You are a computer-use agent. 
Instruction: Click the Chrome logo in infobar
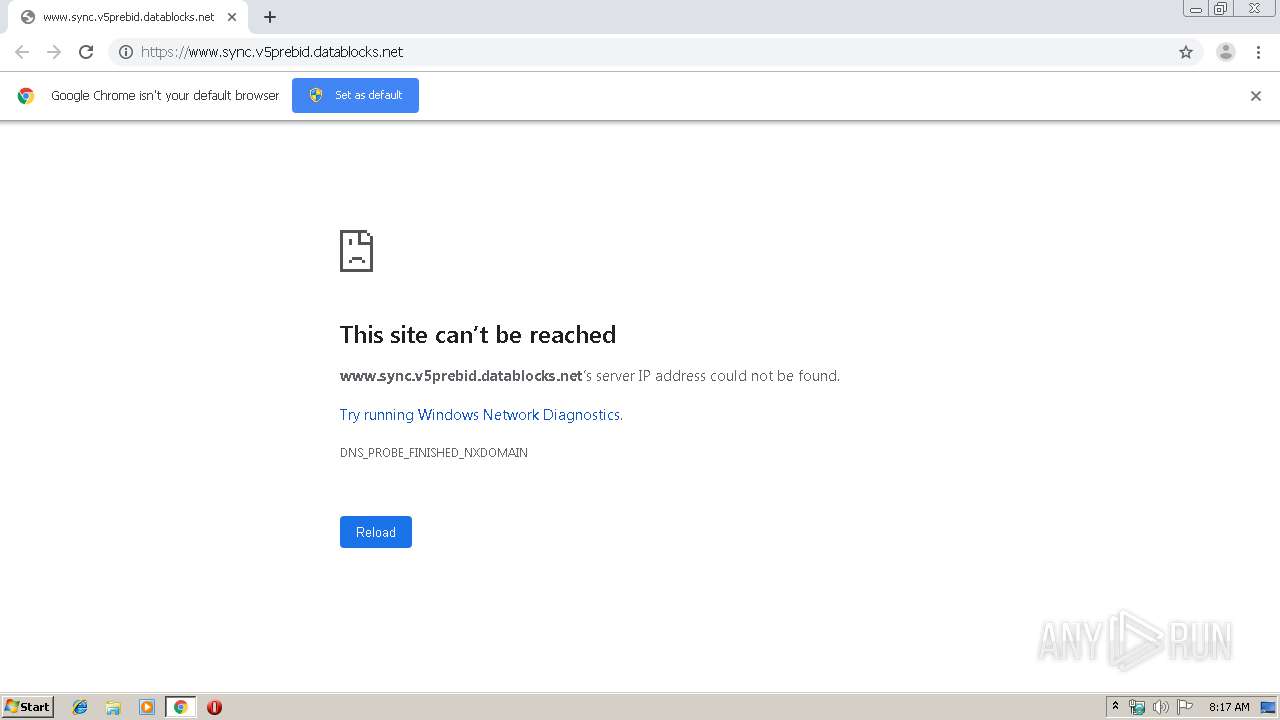pyautogui.click(x=26, y=96)
